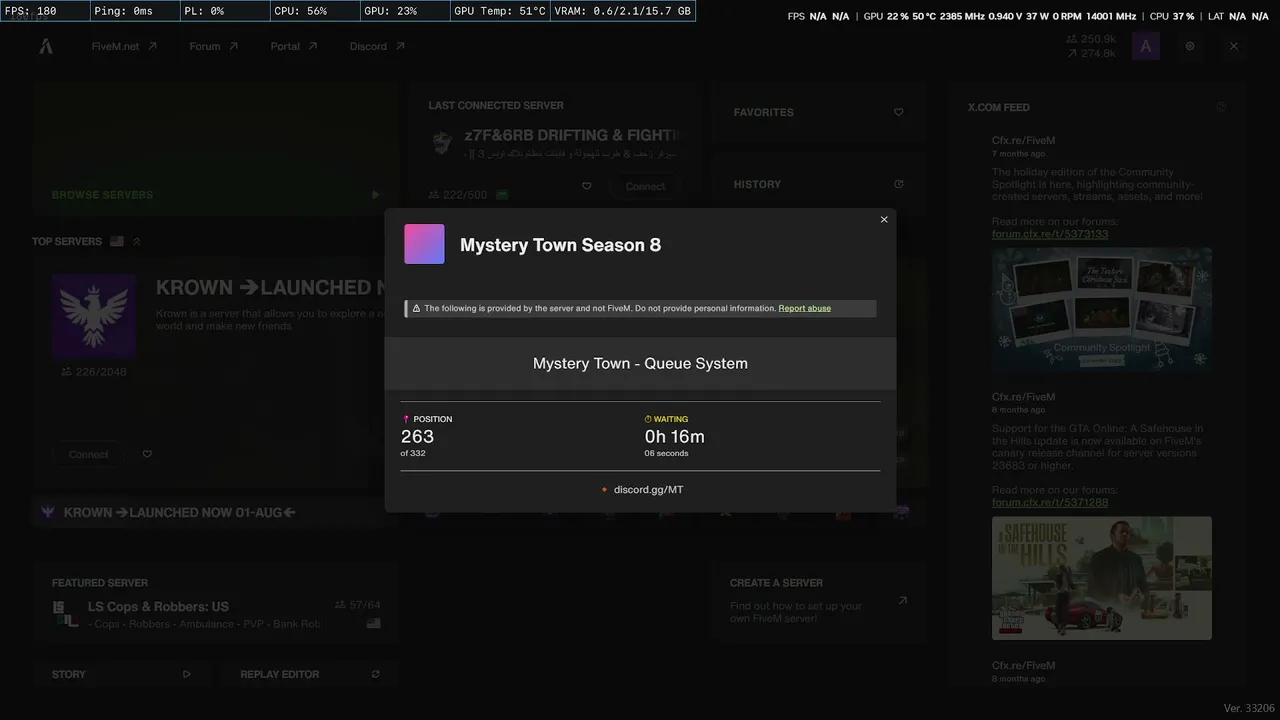Screen dimensions: 1280x720
Task: Connect to the KROWN server
Action: tap(88, 454)
